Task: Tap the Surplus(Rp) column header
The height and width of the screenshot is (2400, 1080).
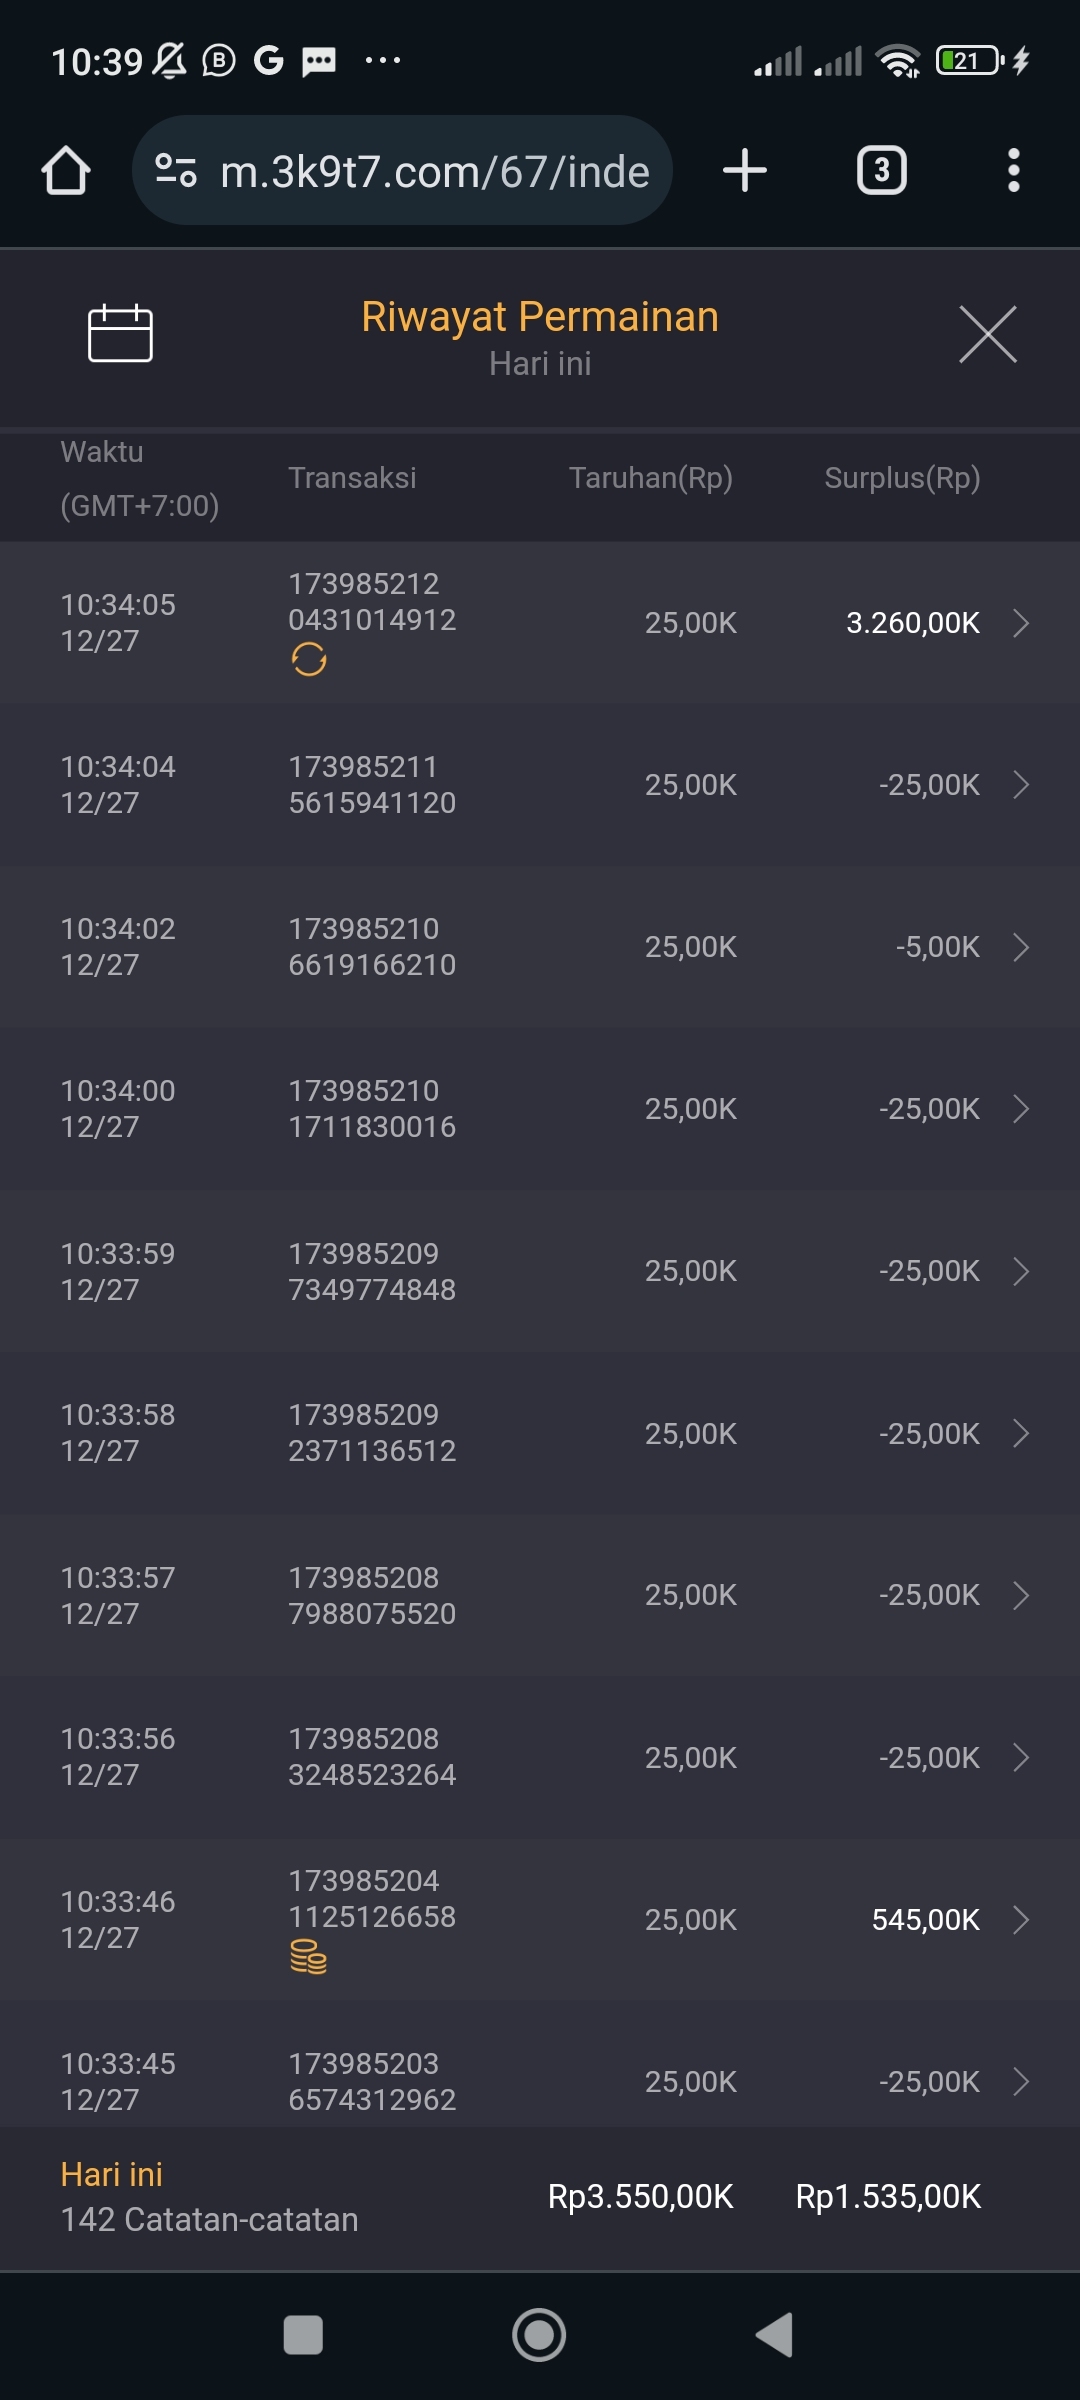Action: (902, 478)
